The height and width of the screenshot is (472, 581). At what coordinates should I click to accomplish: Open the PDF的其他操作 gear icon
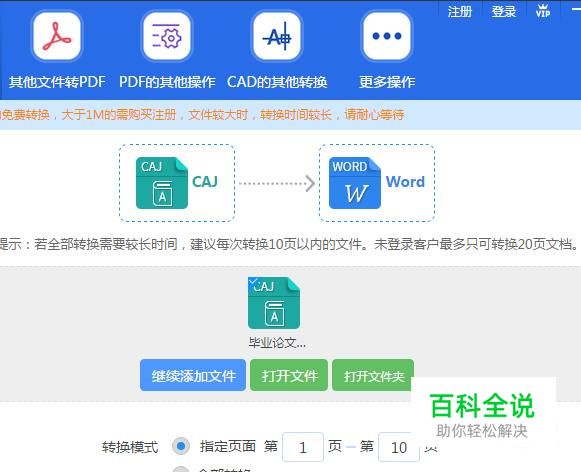click(x=167, y=36)
